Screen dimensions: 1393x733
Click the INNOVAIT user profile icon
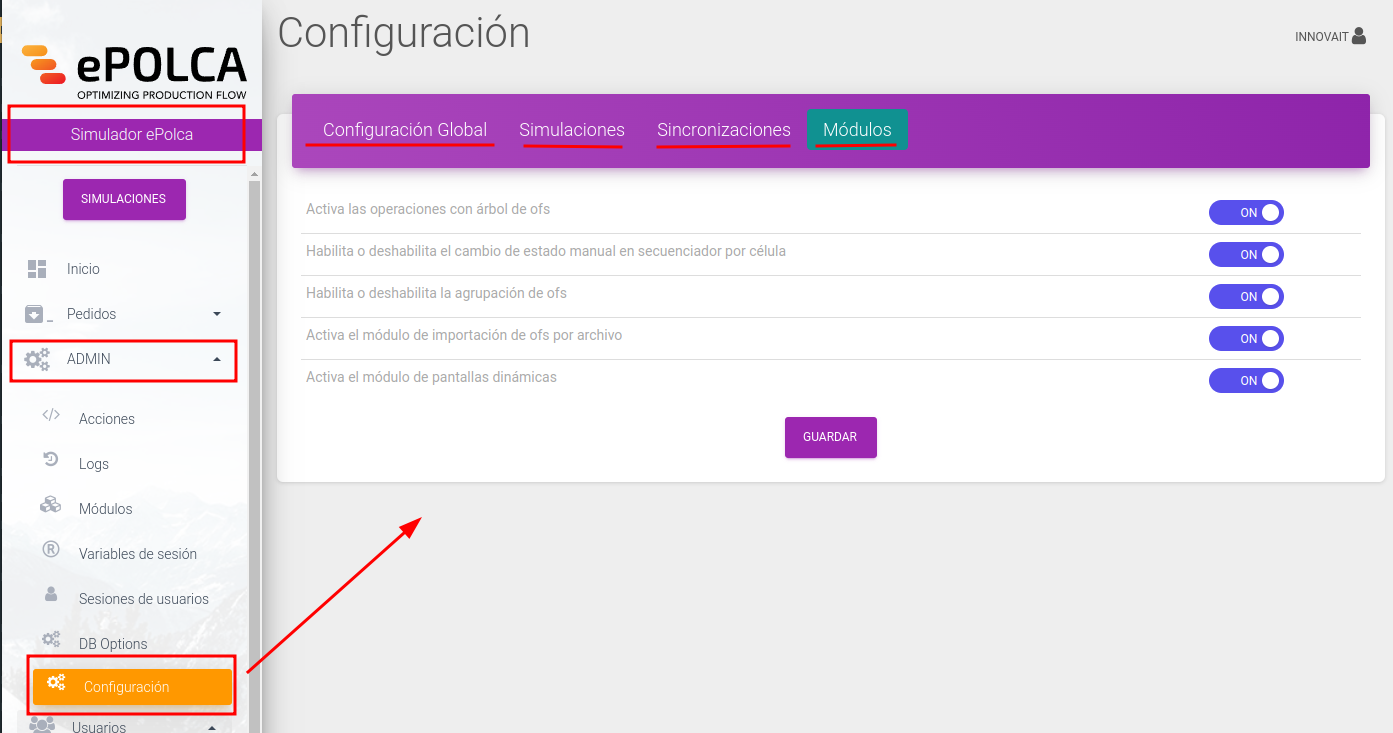[x=1358, y=36]
